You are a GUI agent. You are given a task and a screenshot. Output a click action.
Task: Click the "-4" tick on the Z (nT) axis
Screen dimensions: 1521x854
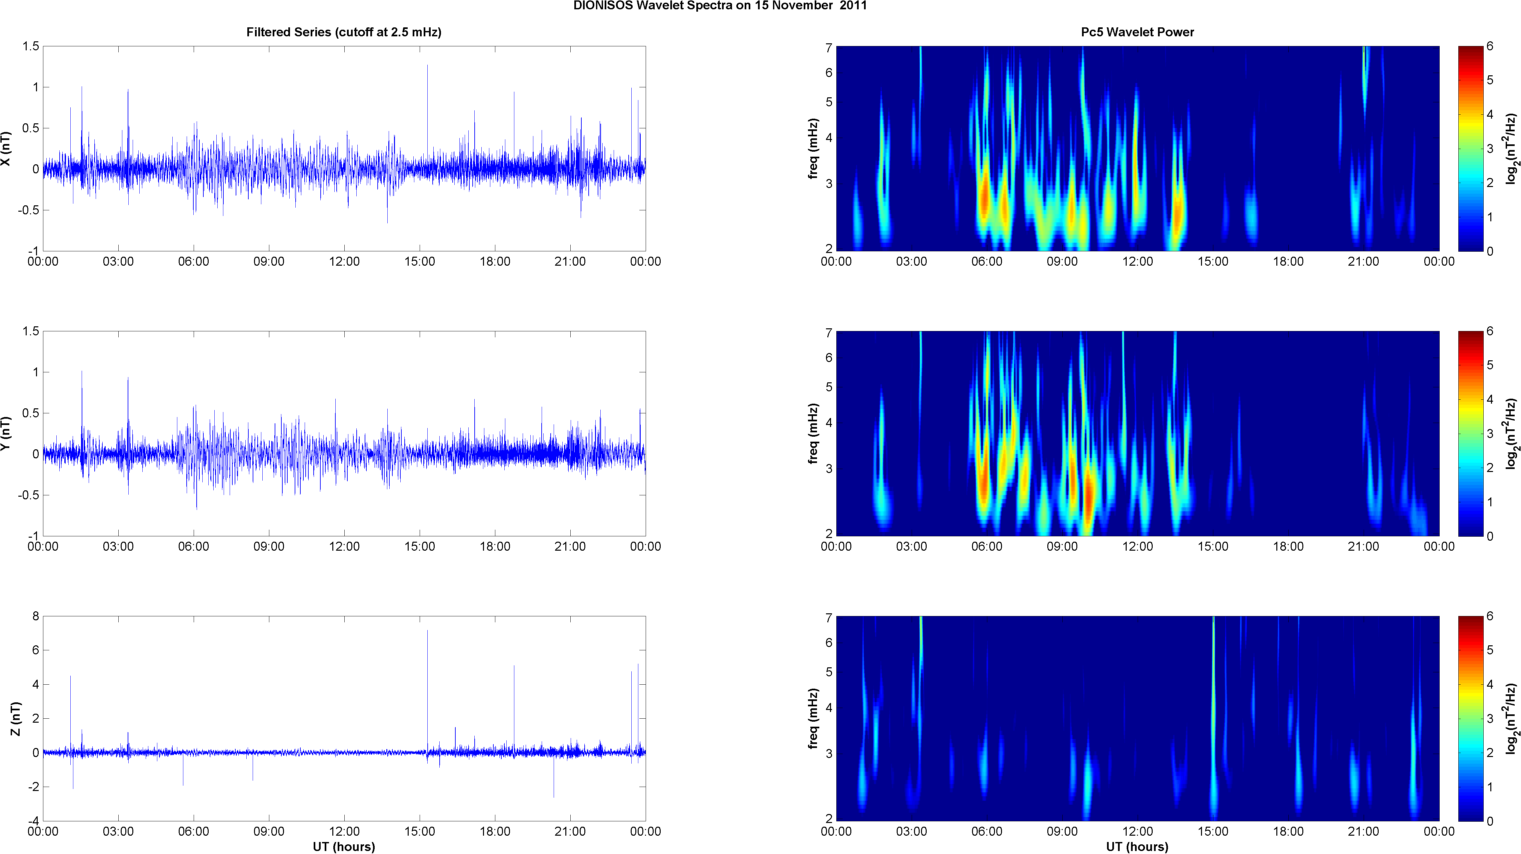(x=32, y=822)
